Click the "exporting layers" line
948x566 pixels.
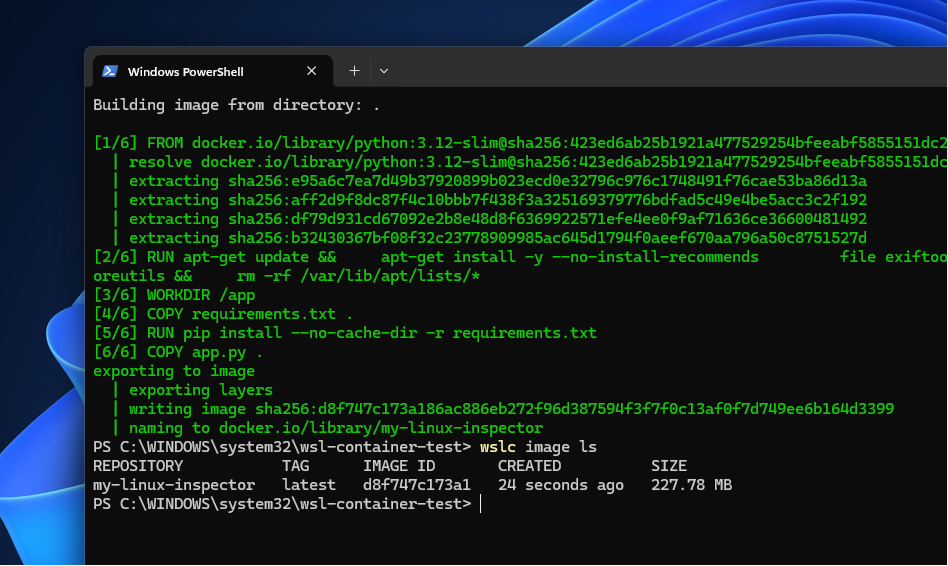(x=201, y=390)
